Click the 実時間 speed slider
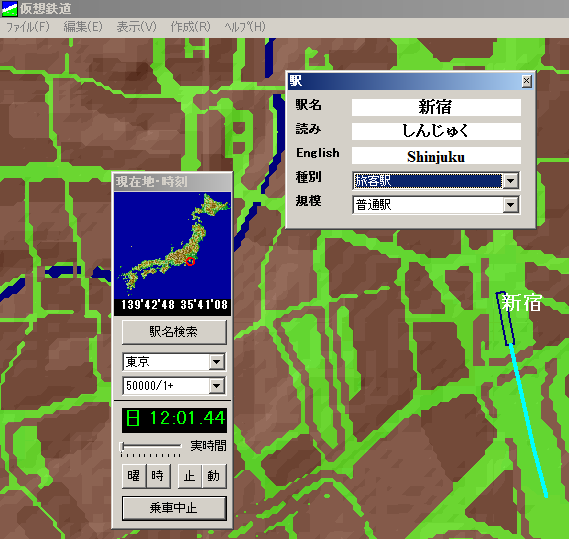 pos(151,446)
